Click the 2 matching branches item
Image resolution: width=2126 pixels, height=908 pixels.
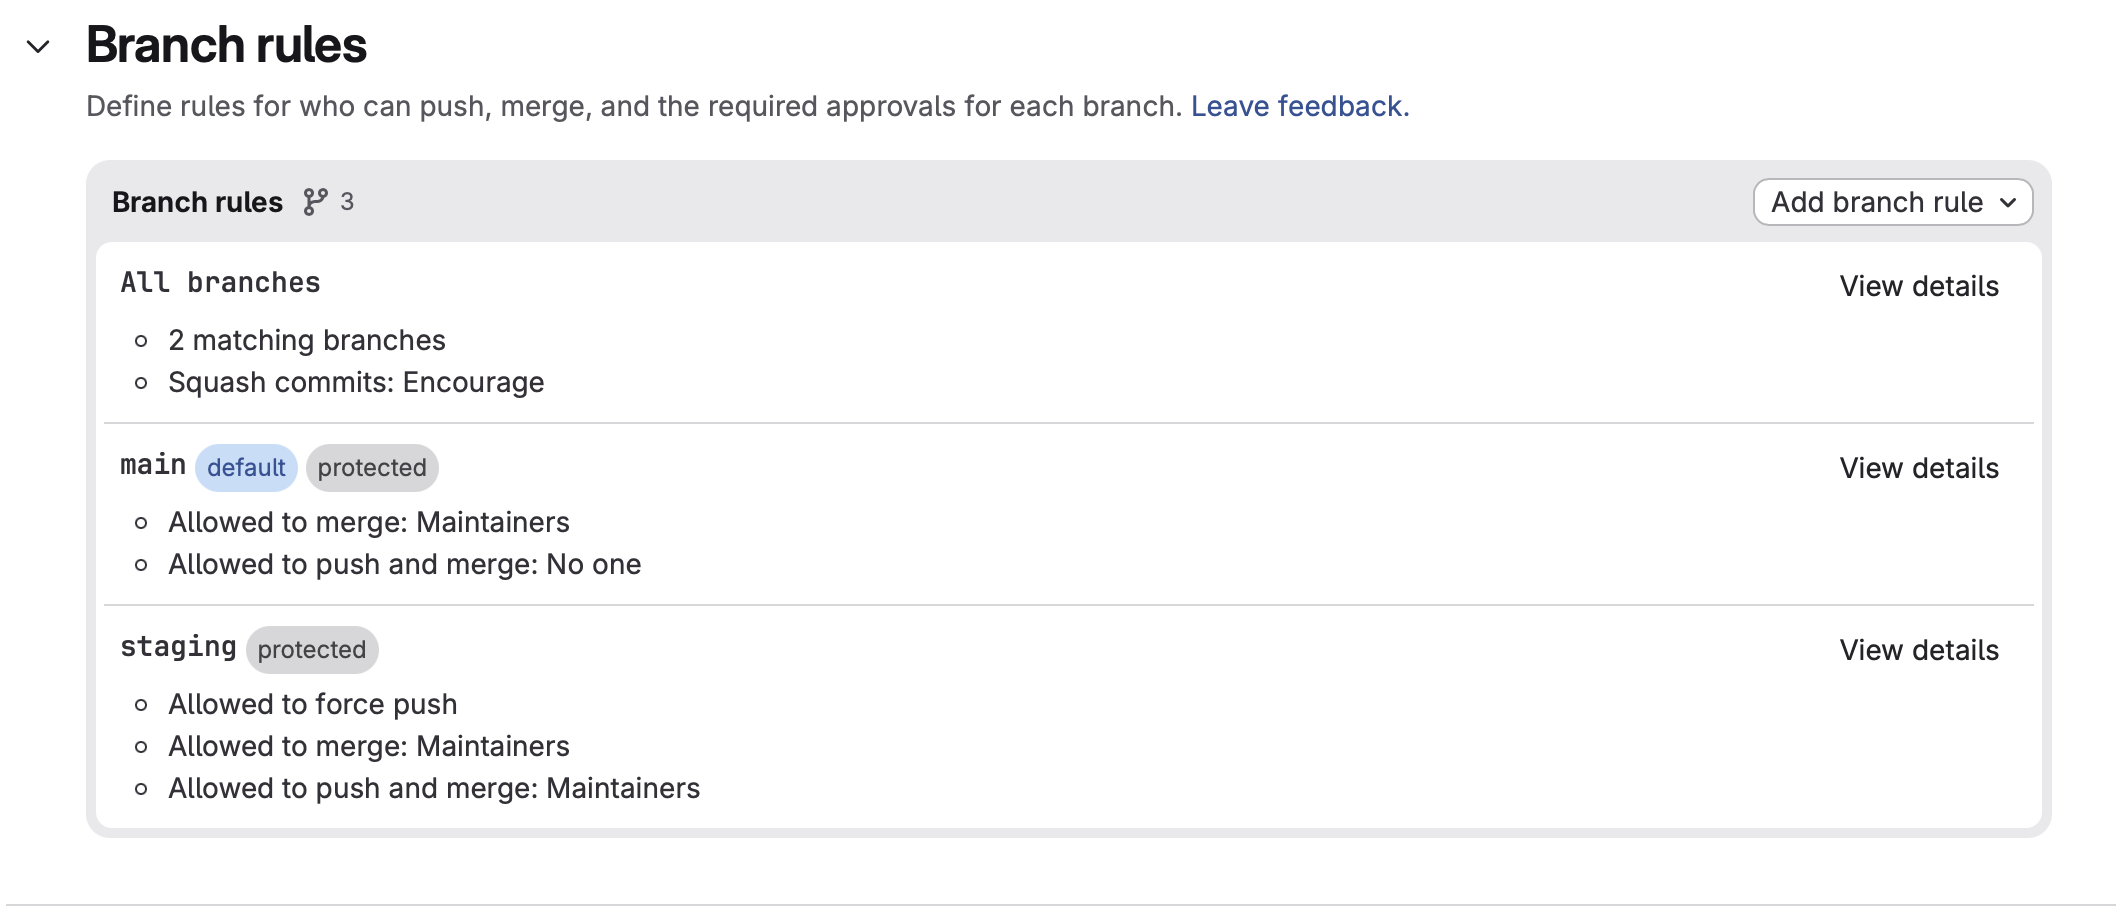pos(307,340)
